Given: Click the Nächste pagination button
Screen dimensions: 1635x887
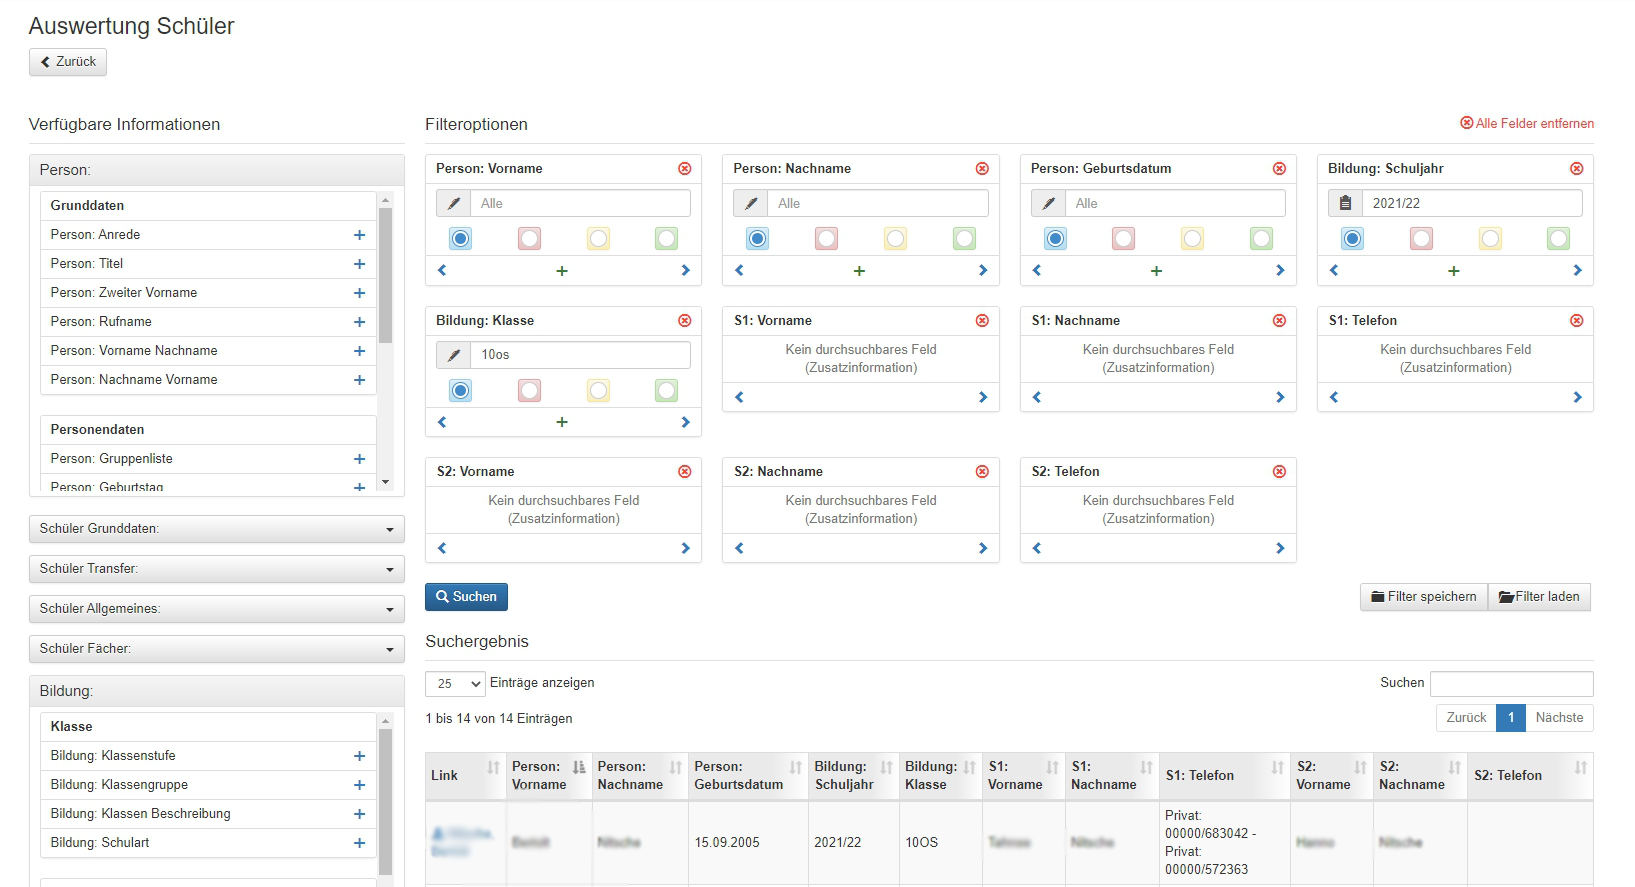Looking at the screenshot, I should pyautogui.click(x=1559, y=718).
